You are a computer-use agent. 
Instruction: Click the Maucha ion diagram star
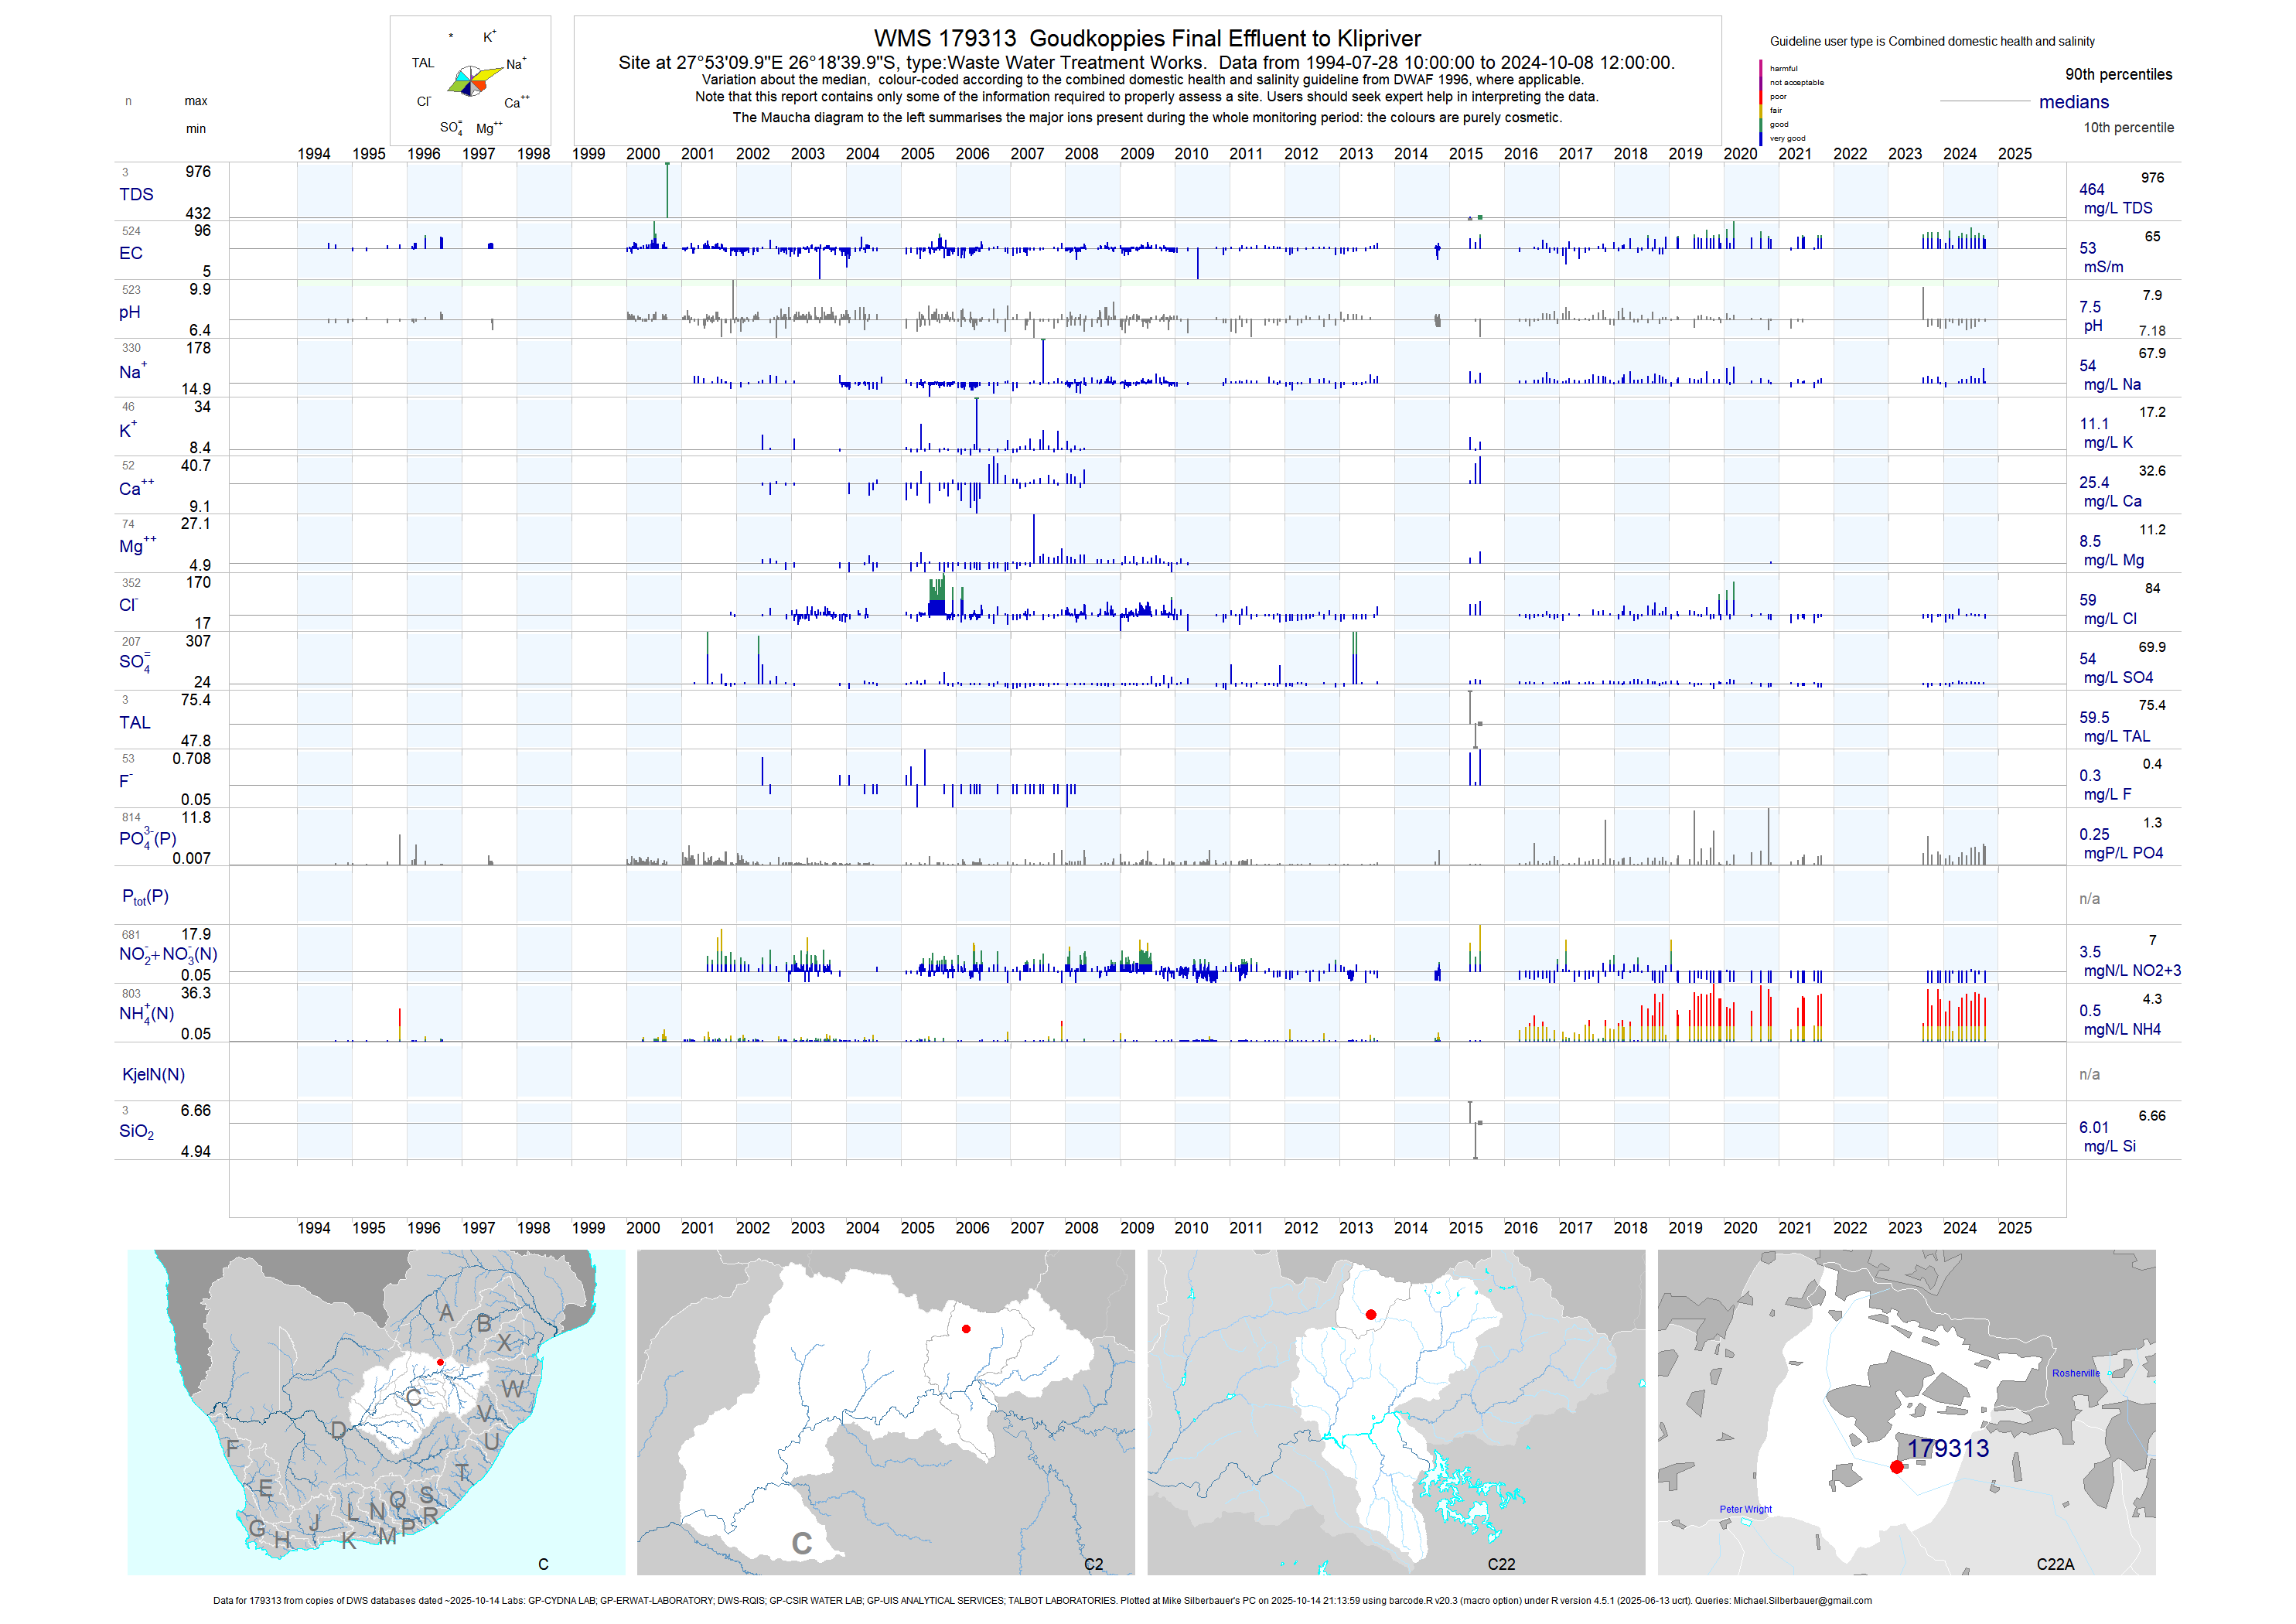pyautogui.click(x=472, y=81)
